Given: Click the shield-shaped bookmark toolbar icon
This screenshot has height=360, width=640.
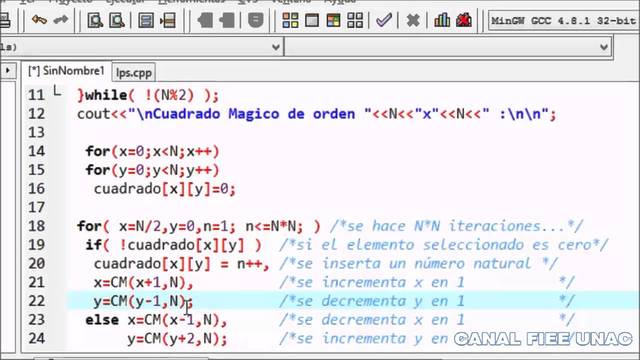Looking at the screenshot, I should click(256, 20).
